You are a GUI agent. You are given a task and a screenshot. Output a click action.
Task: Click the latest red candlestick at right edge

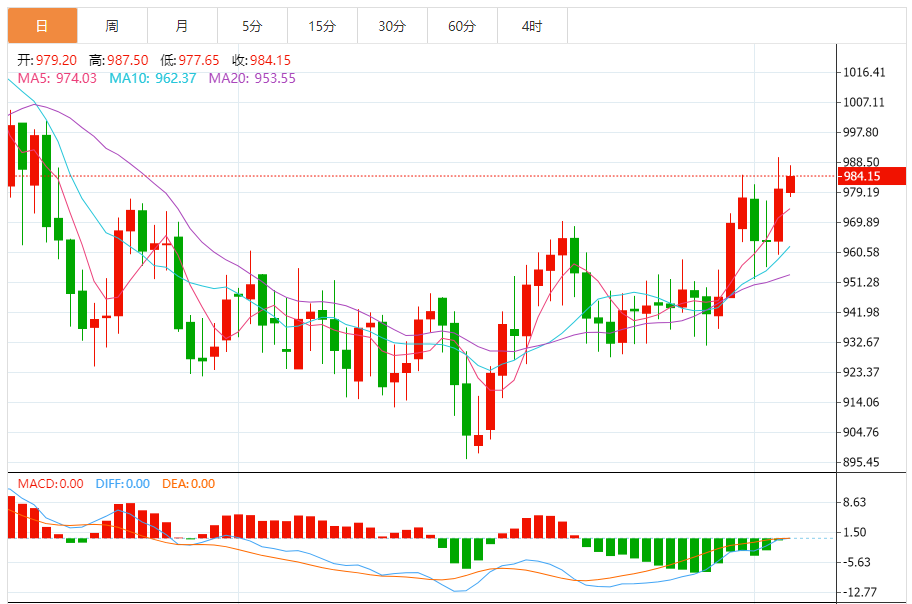(x=790, y=184)
